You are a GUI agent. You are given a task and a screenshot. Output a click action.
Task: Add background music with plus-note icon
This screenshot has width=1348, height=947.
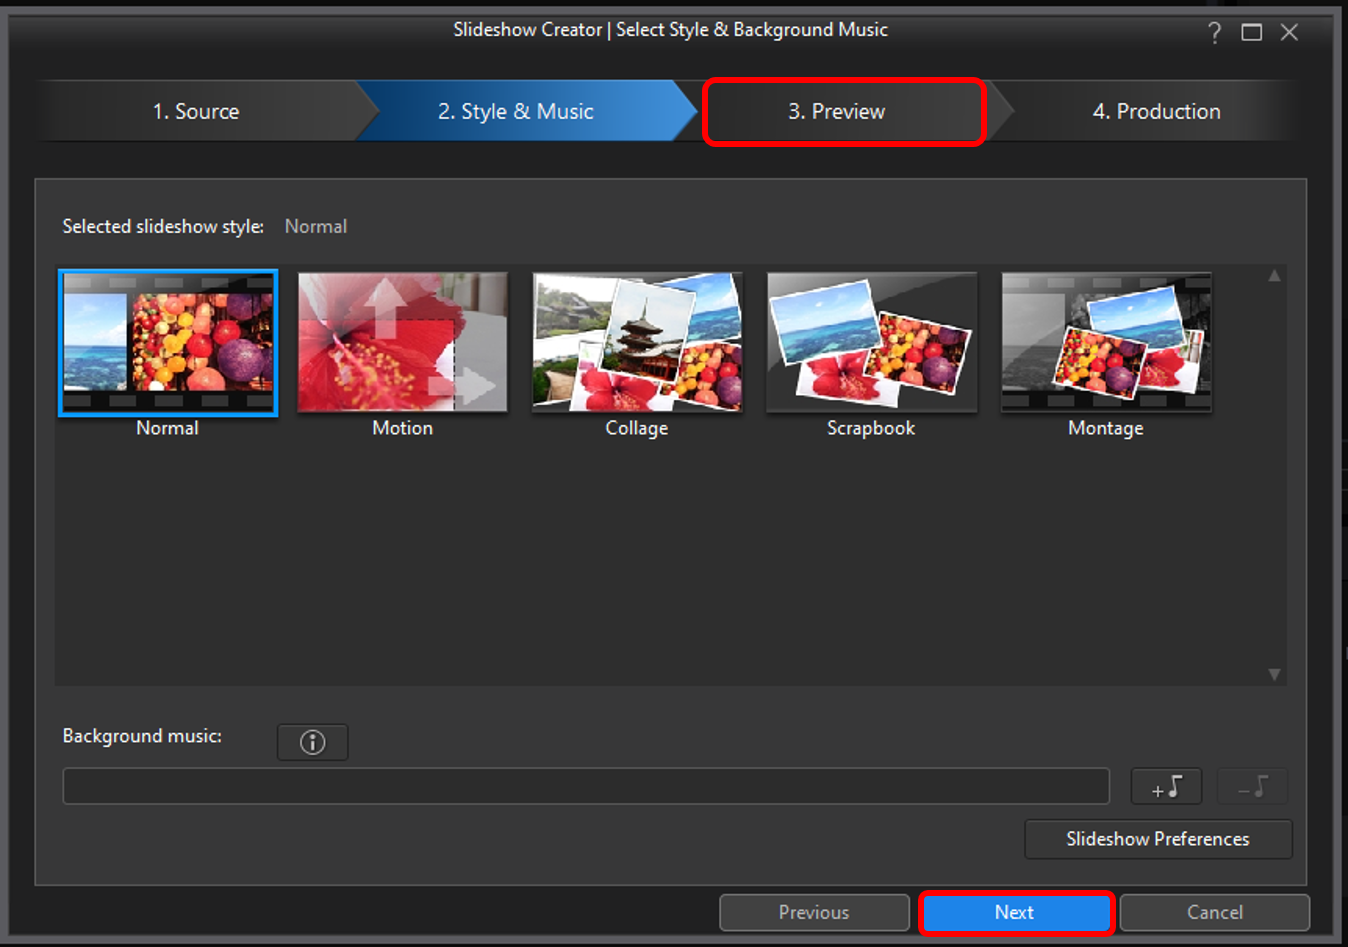(x=1165, y=787)
